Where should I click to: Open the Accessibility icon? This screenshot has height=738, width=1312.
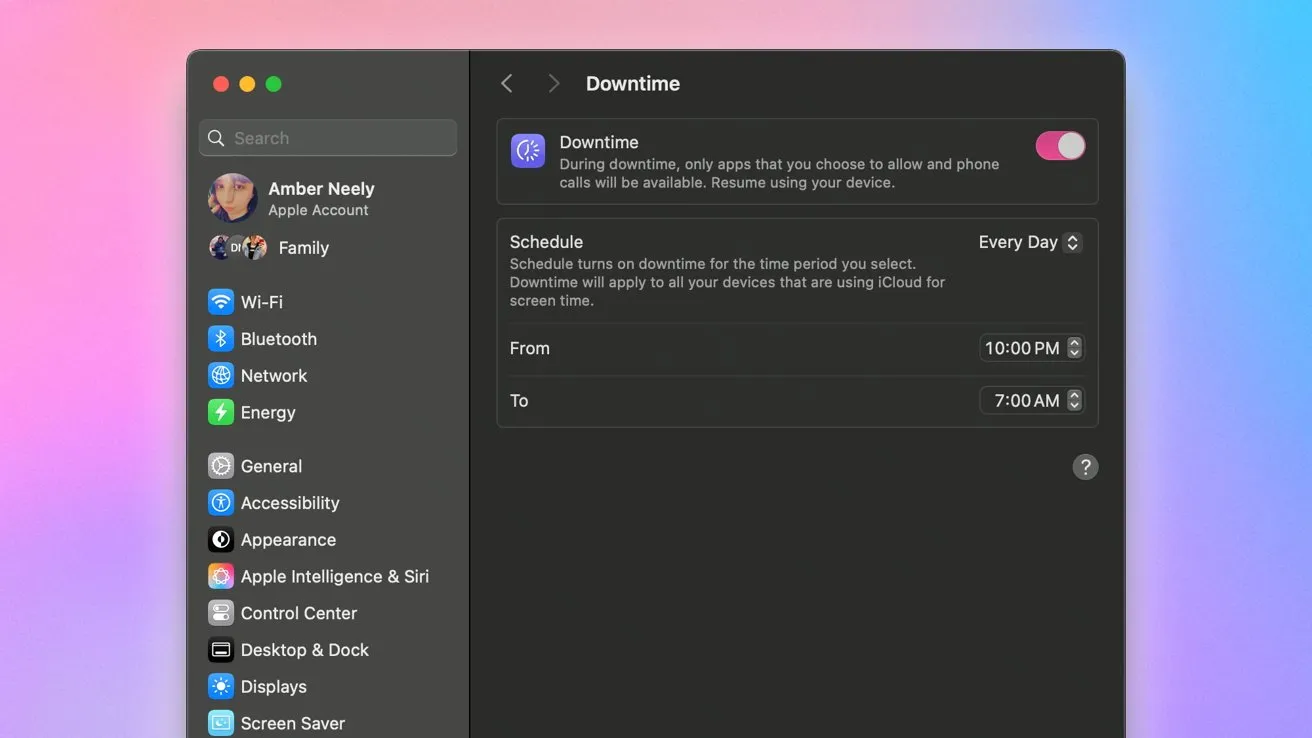point(220,503)
